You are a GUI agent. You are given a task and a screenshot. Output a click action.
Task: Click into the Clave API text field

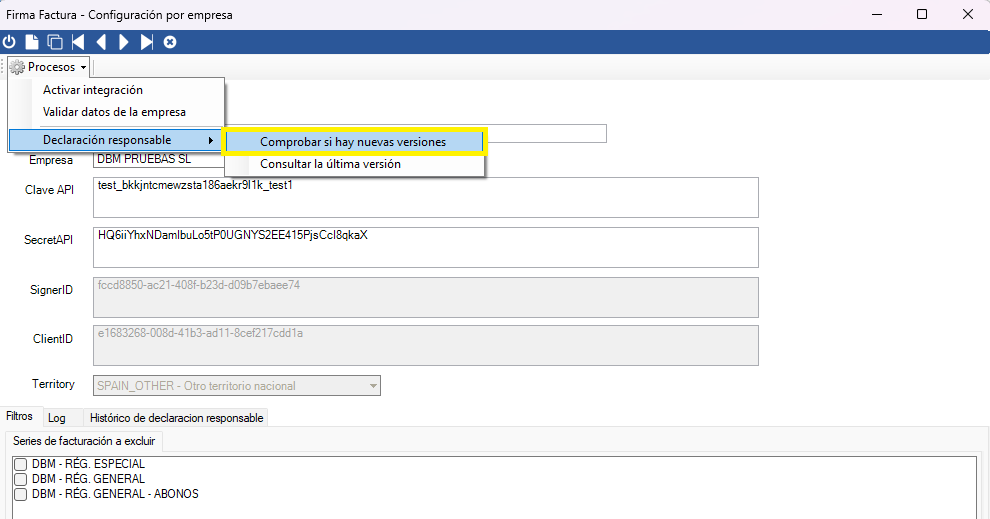[425, 197]
